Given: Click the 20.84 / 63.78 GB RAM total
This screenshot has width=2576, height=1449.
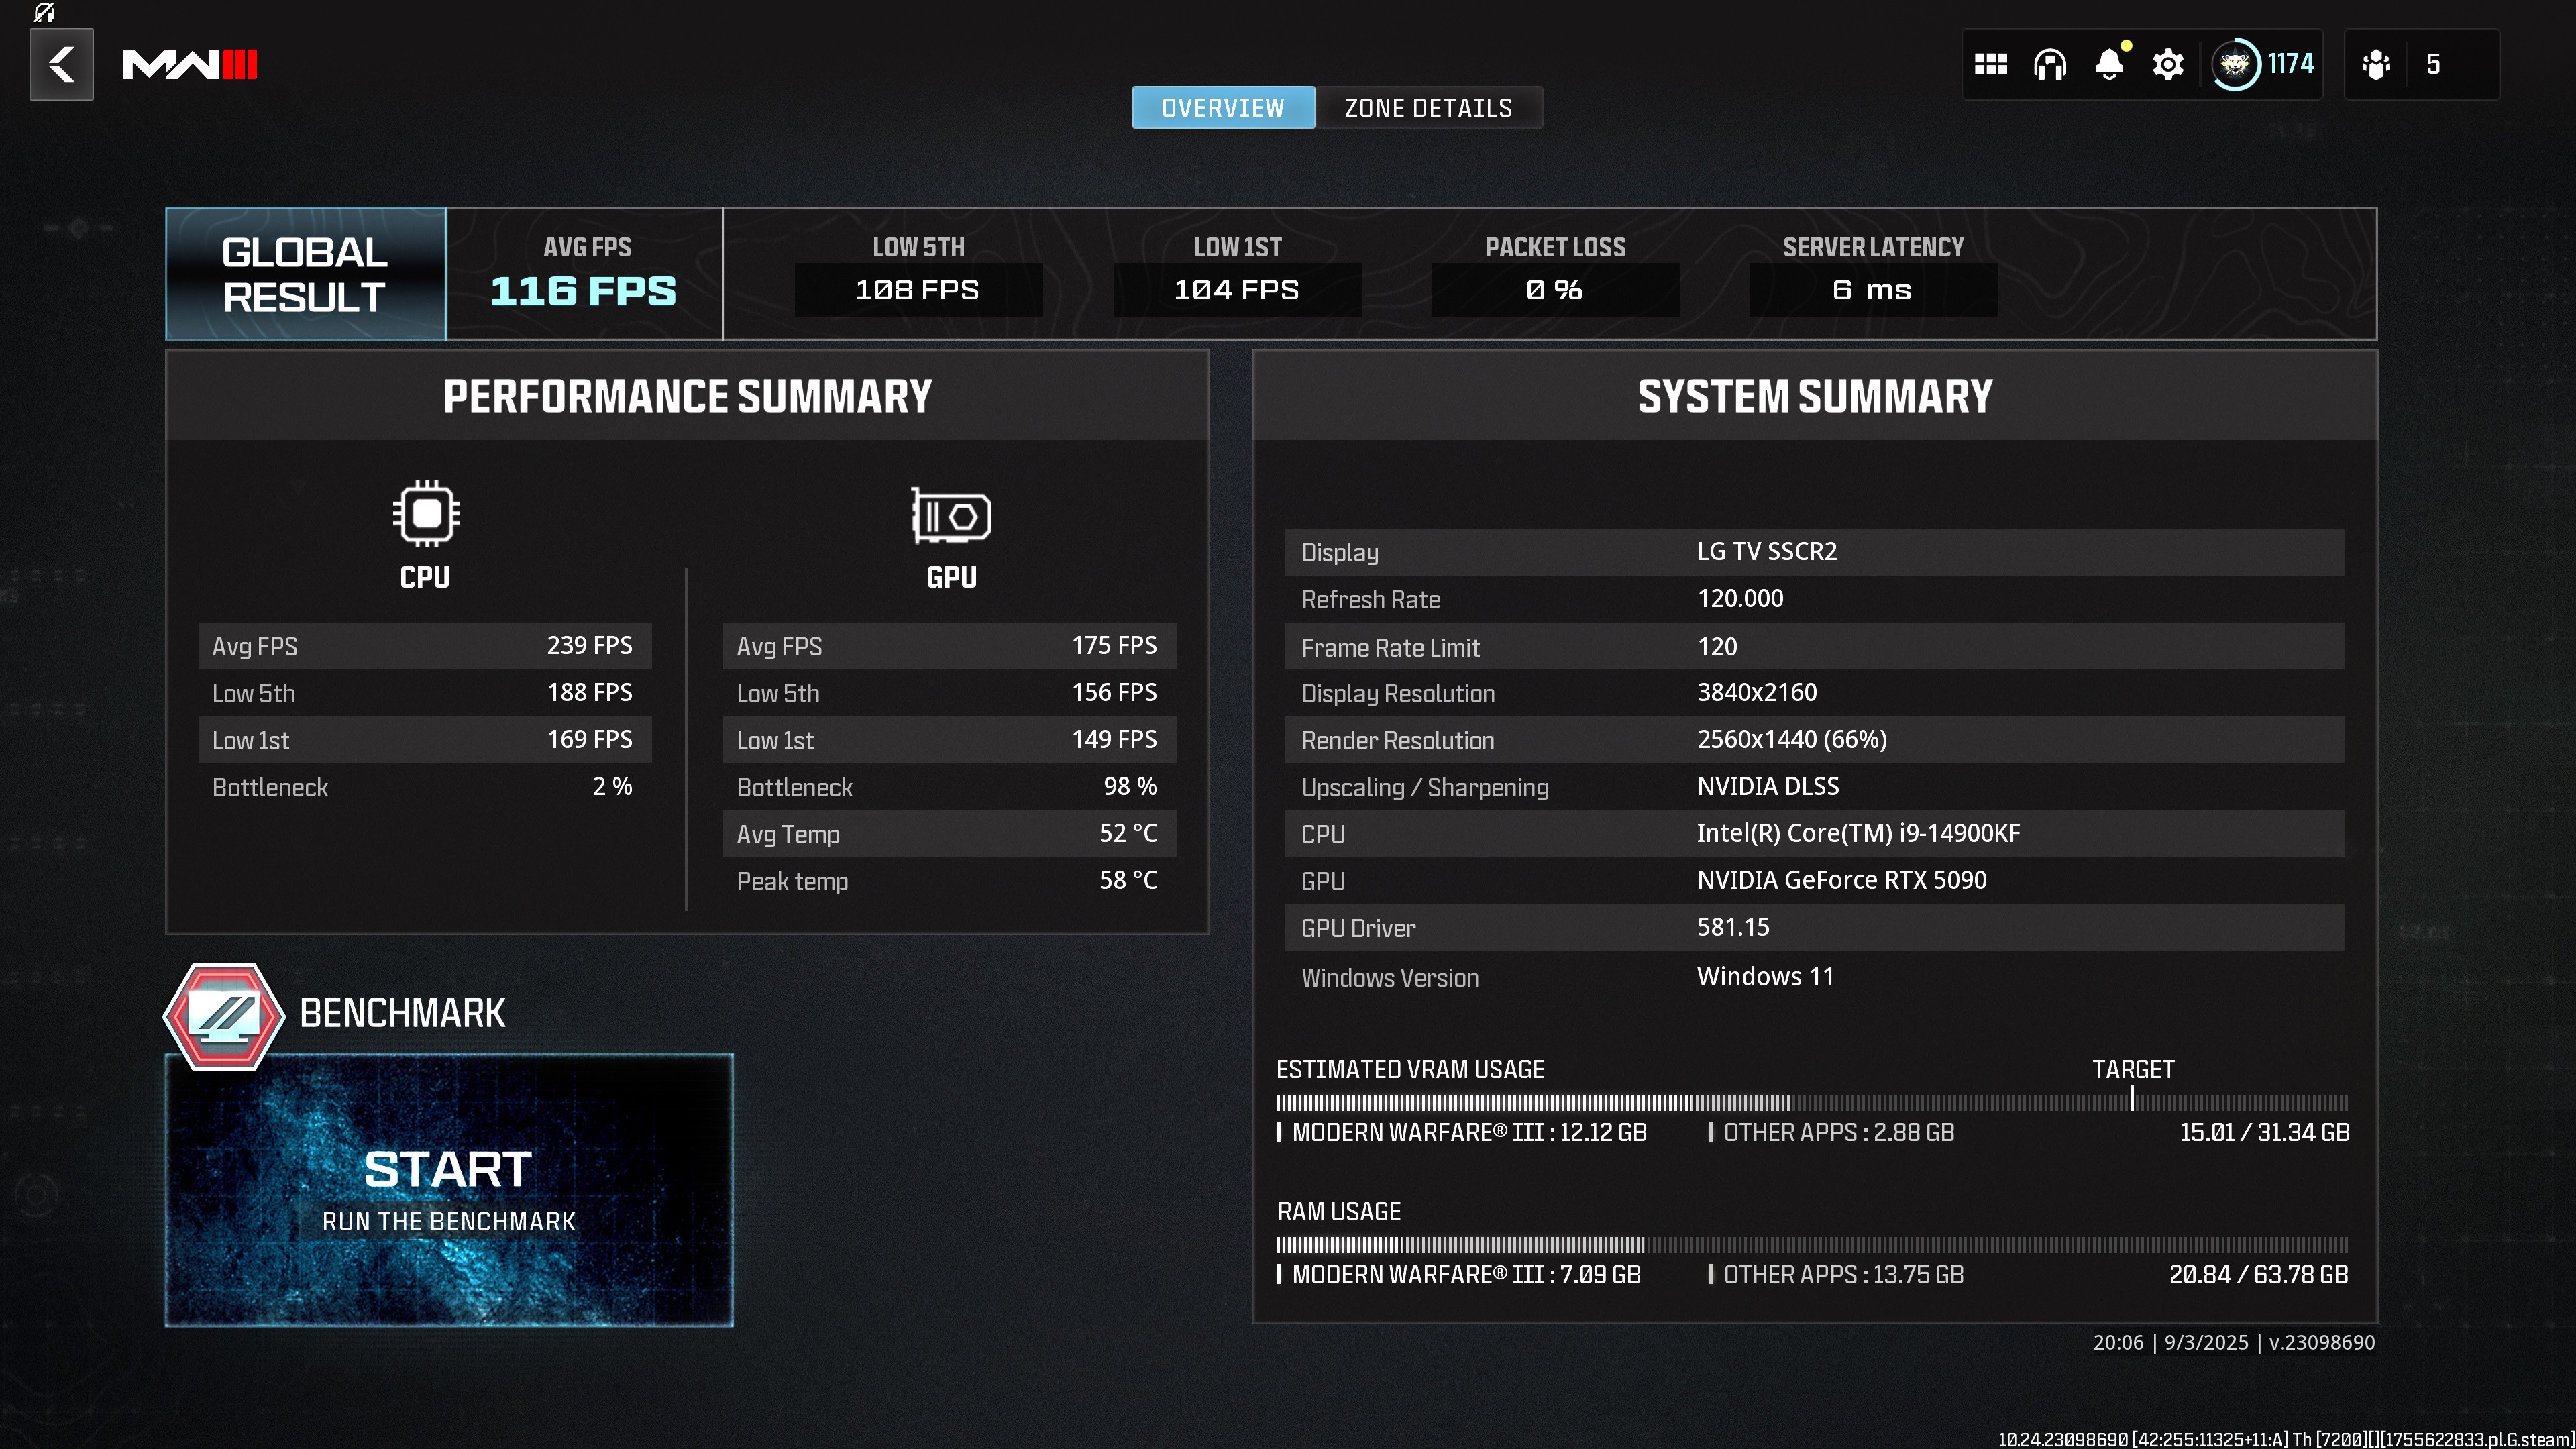Looking at the screenshot, I should (2258, 1275).
